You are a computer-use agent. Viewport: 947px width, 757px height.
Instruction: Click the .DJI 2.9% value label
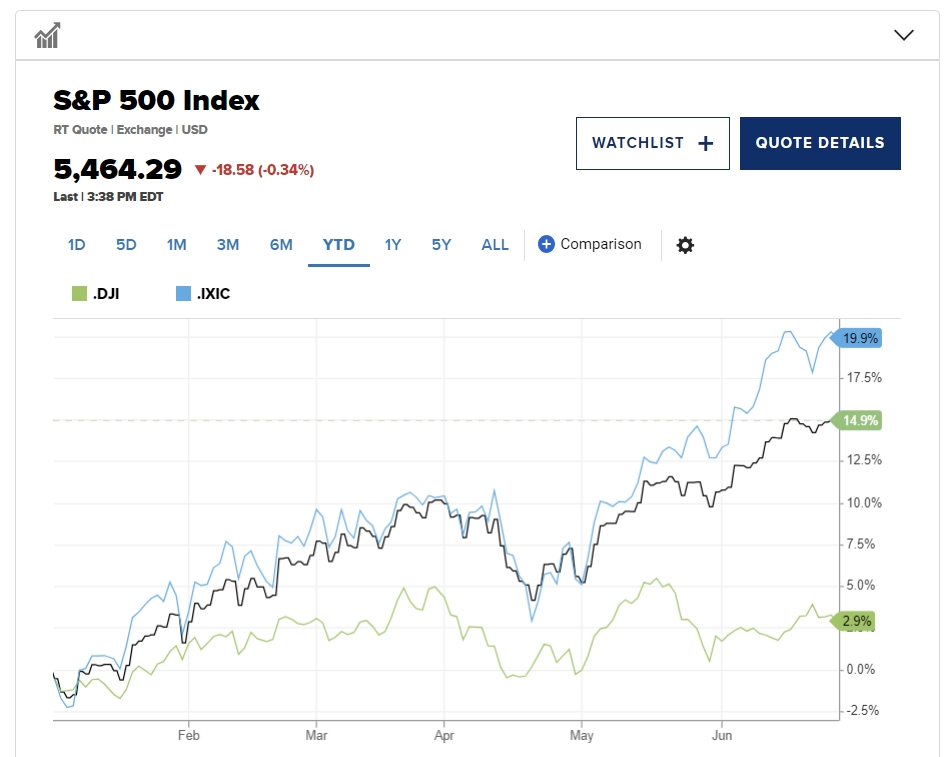coord(858,621)
